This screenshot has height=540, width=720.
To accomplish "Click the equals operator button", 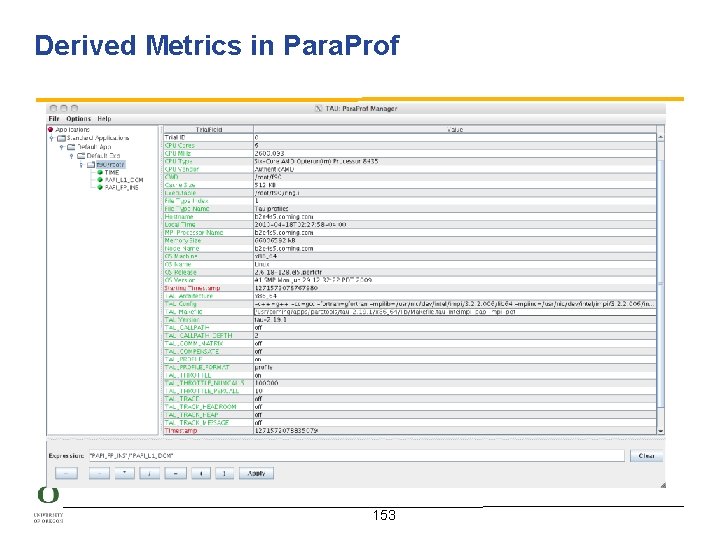I will pyautogui.click(x=175, y=473).
